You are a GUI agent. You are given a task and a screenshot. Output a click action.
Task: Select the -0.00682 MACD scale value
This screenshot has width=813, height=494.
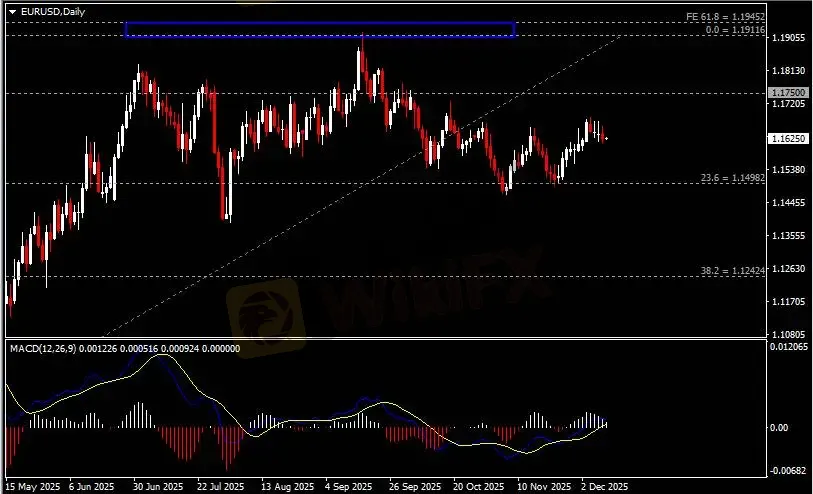pyautogui.click(x=789, y=471)
